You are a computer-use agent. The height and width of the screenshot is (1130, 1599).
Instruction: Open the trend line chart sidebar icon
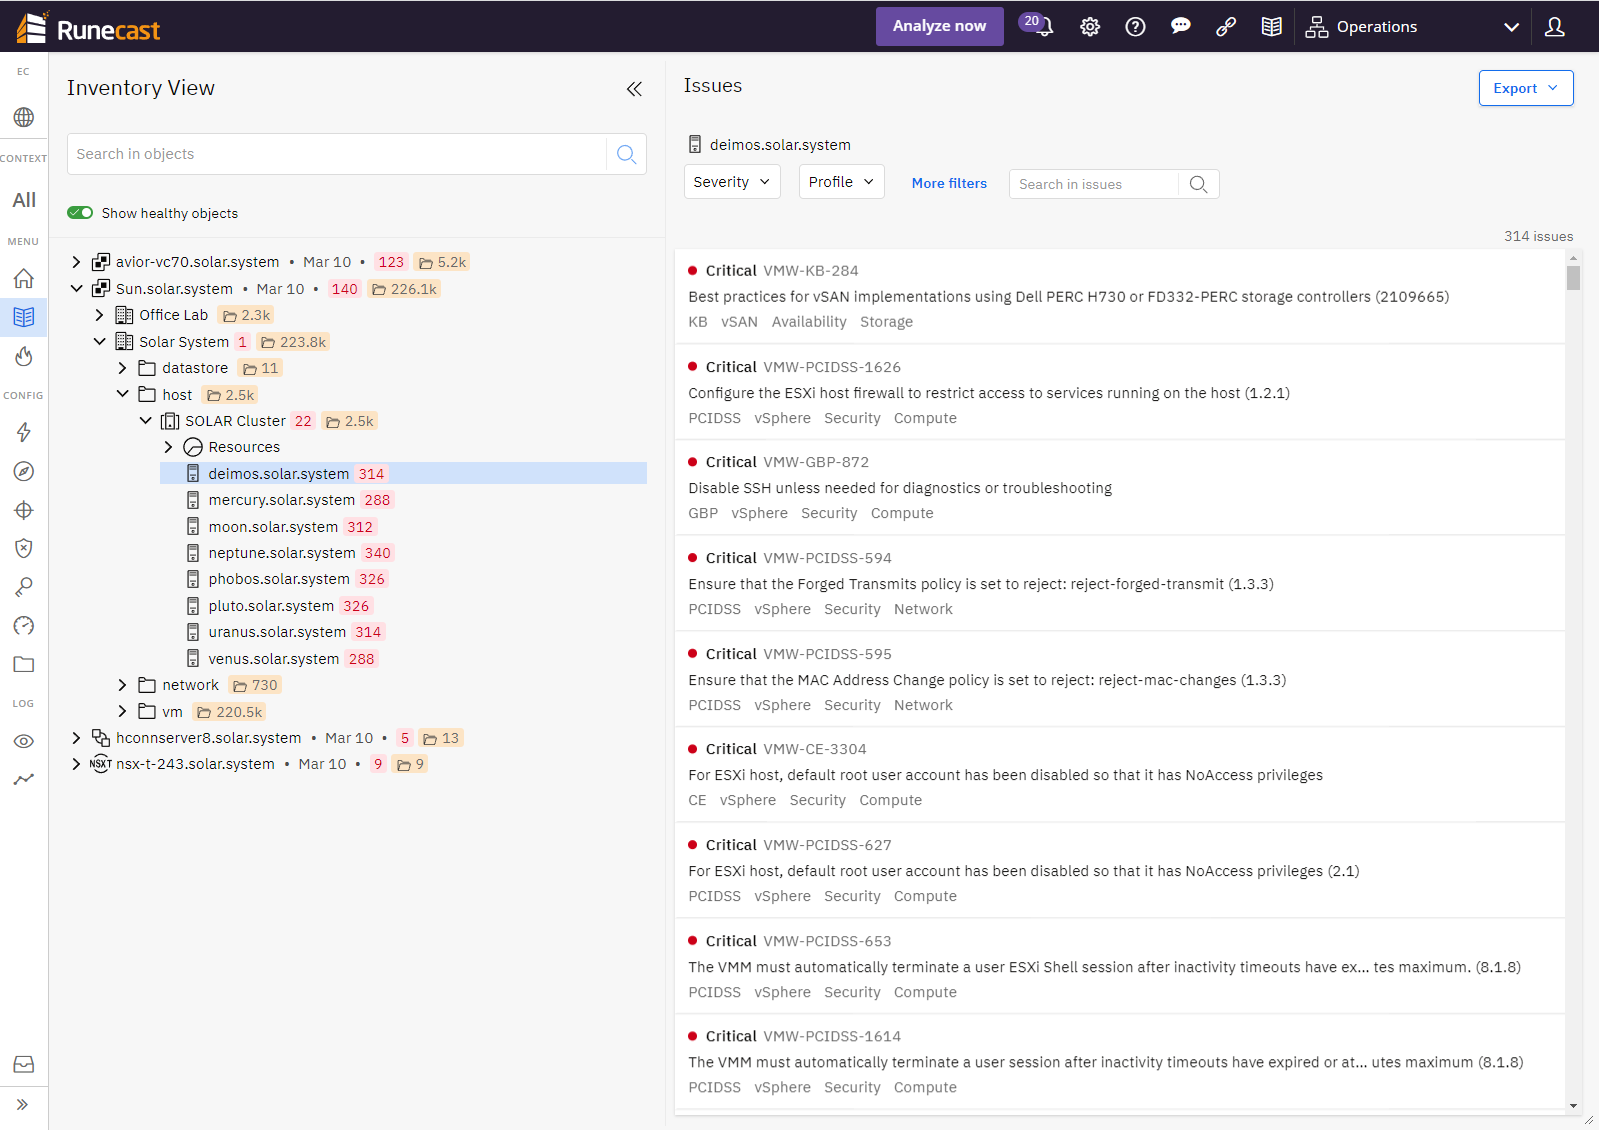[24, 779]
